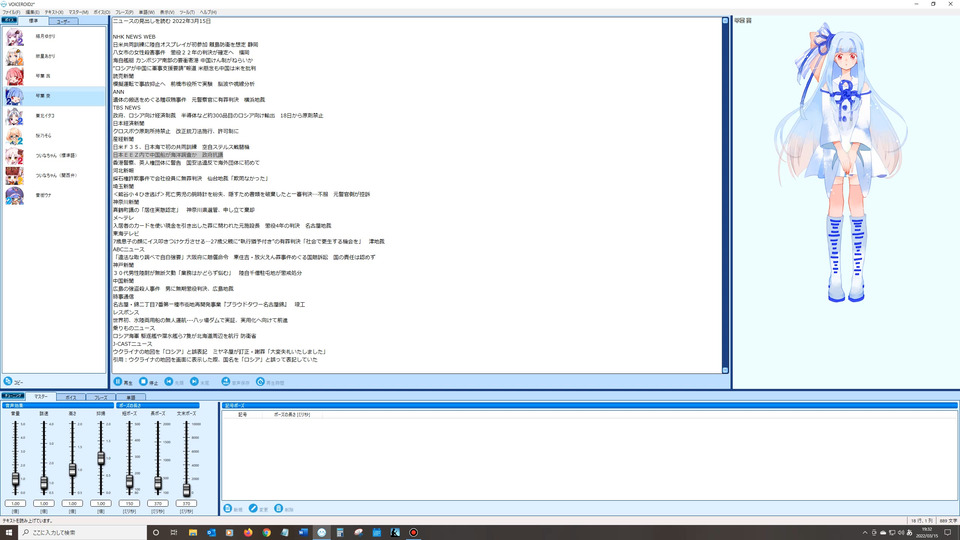The image size is (960, 540).
Task: Open the マスター menu
Action: point(78,12)
